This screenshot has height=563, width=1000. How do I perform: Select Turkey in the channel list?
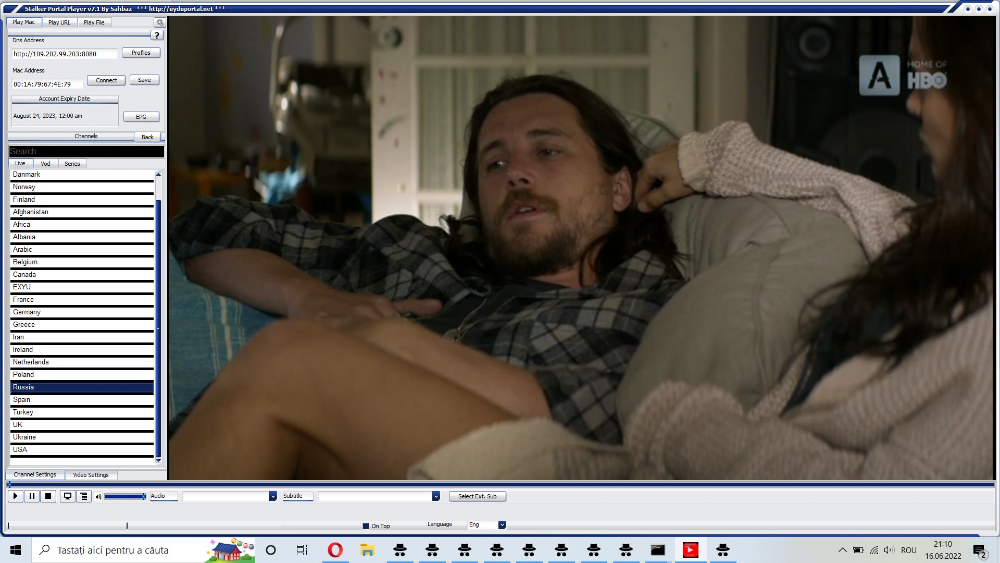(x=82, y=412)
